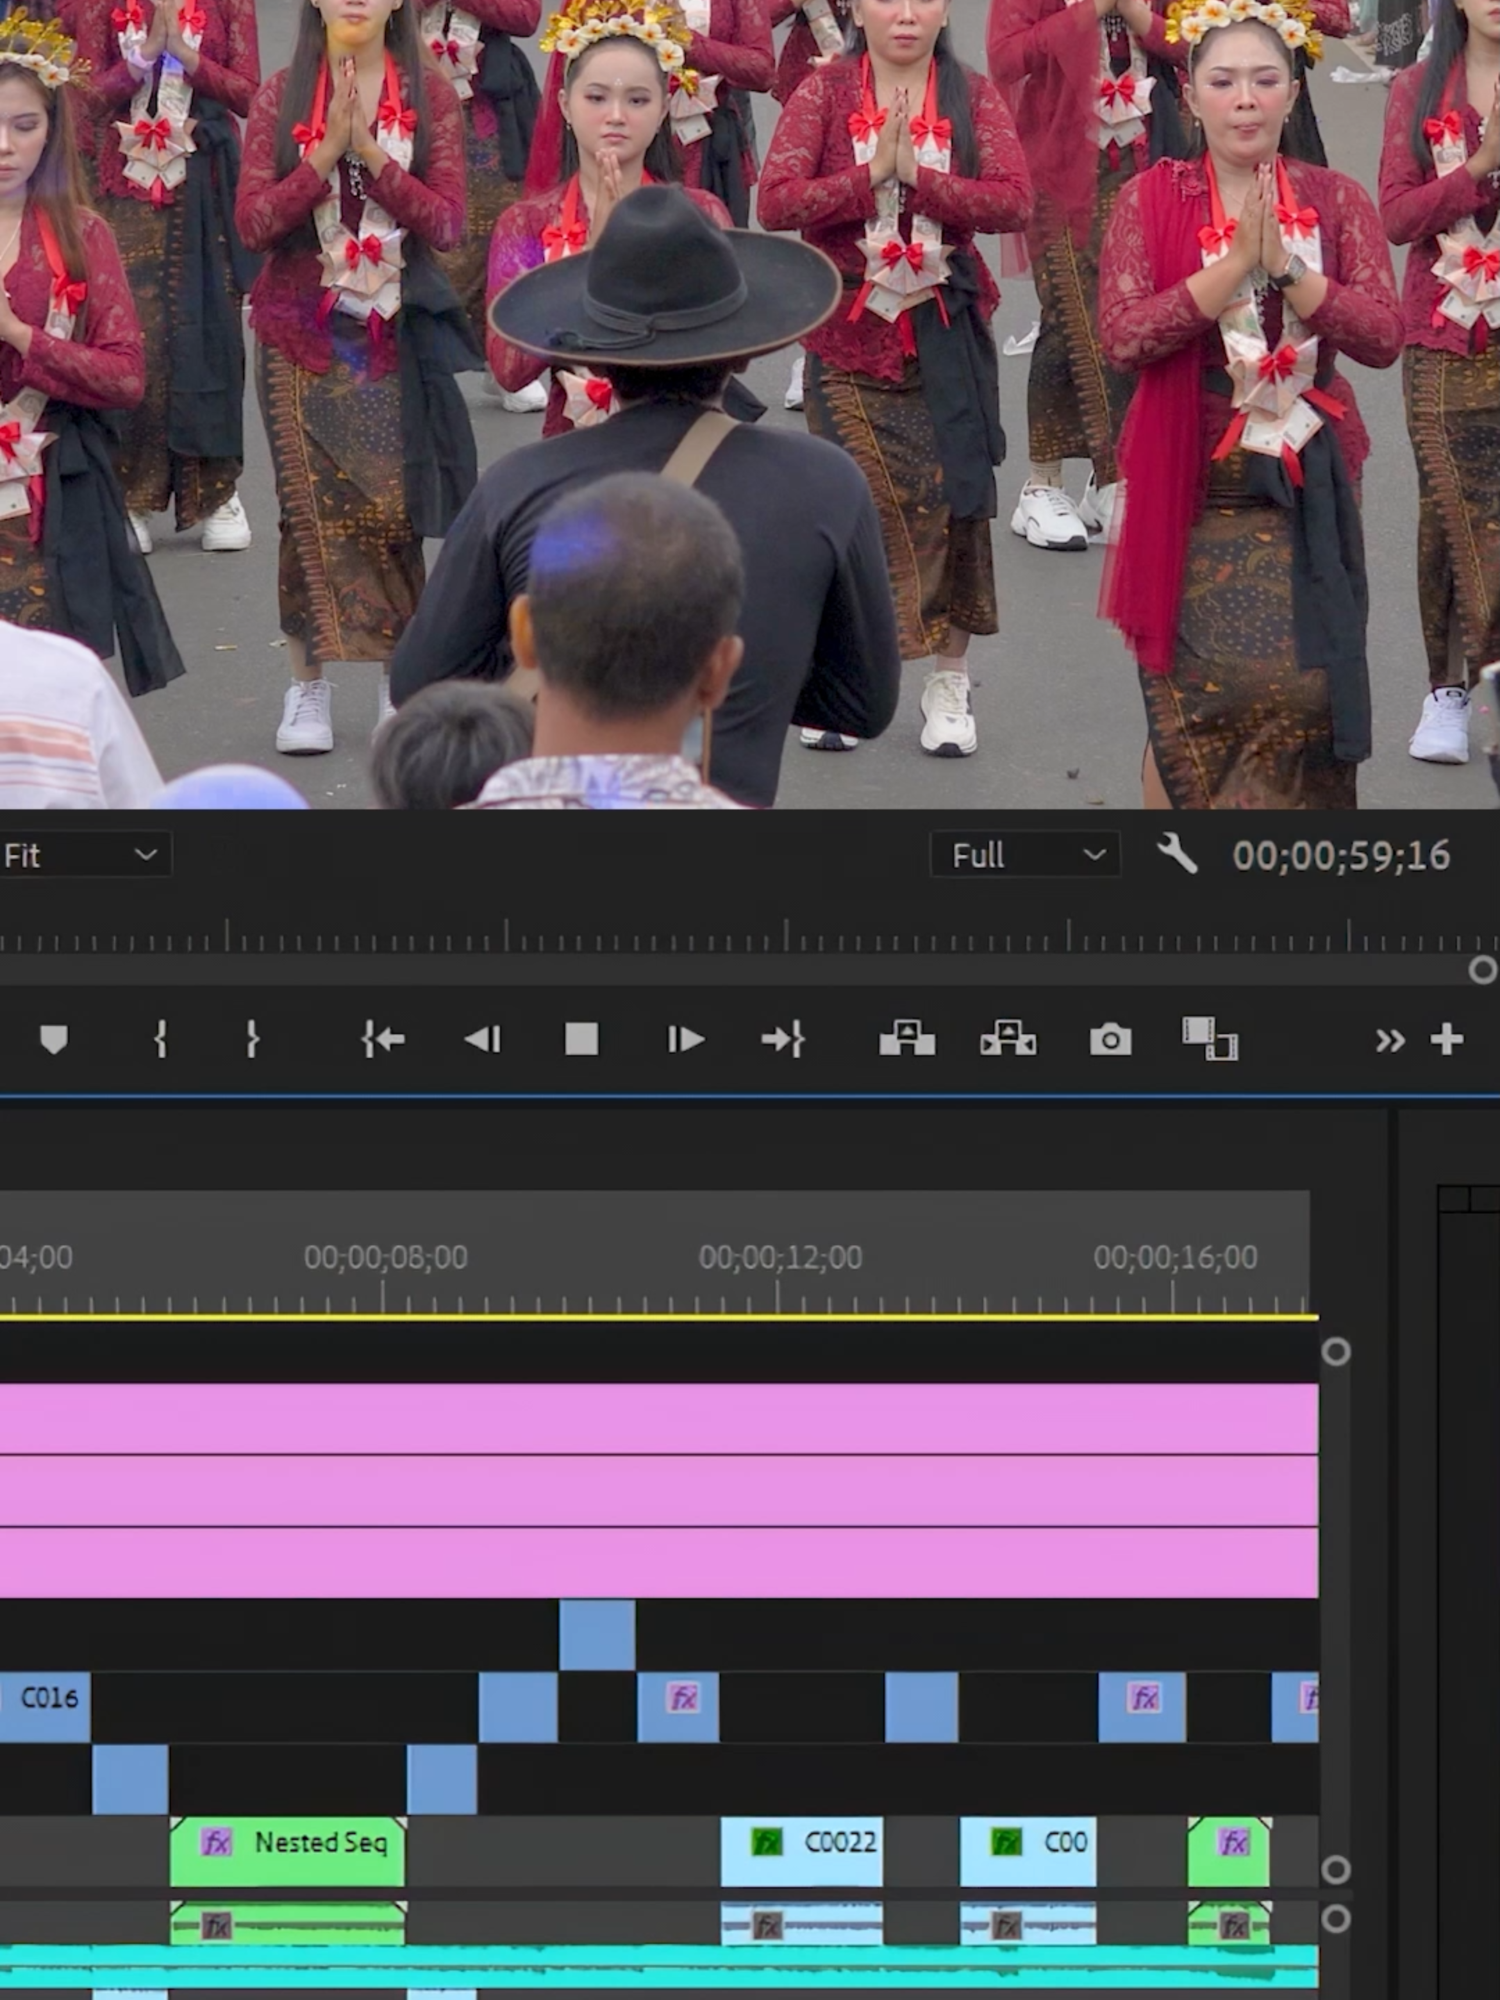Toggle the Comparison View icon
This screenshot has width=1500, height=2000.
coord(1210,1039)
